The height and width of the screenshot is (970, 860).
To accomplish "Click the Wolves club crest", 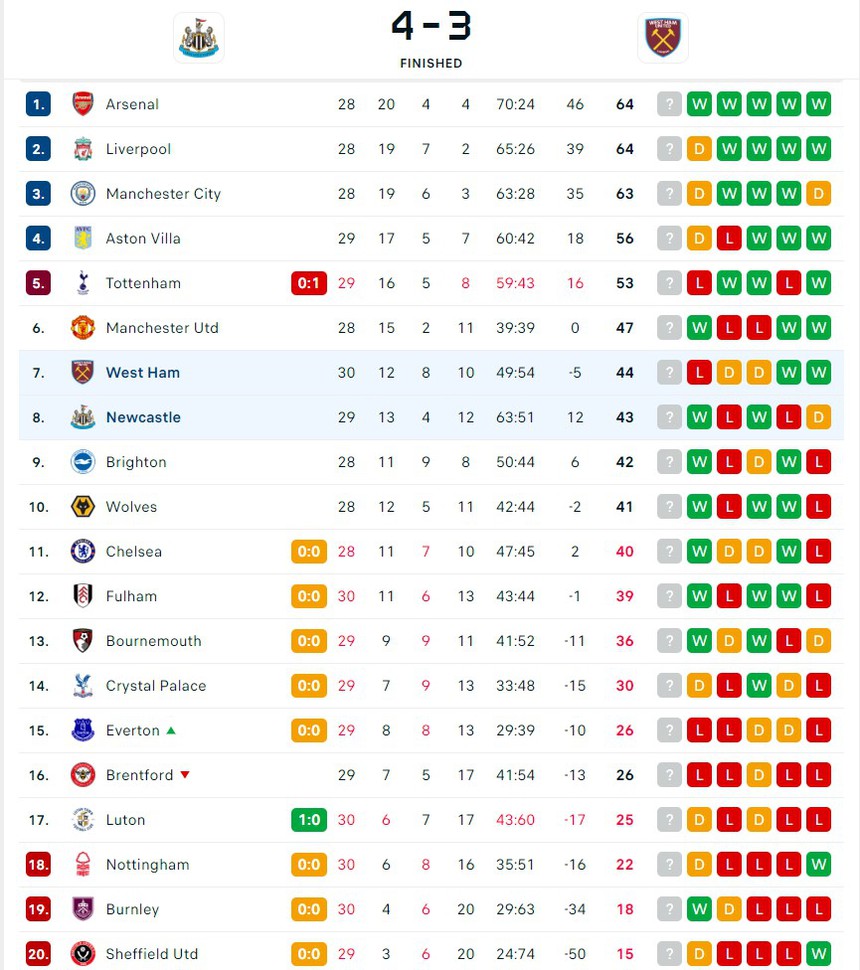I will (x=82, y=507).
